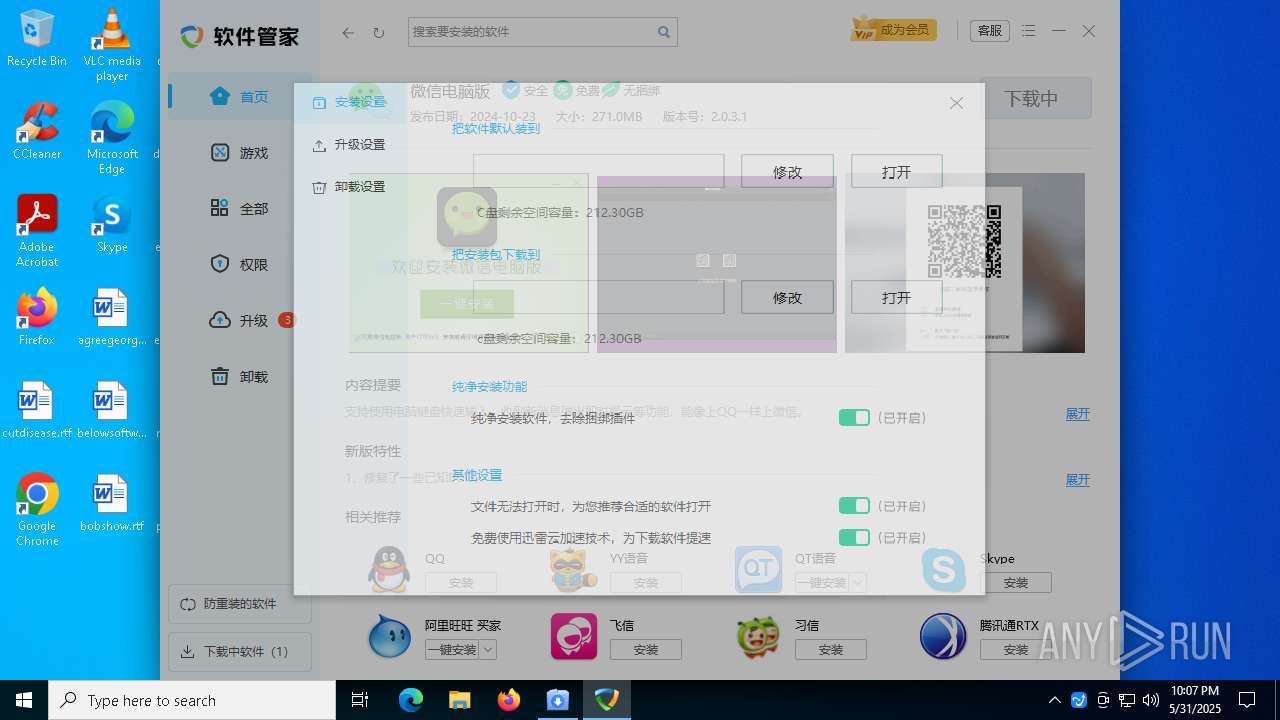
Task: Open Task View on taskbar
Action: point(360,700)
